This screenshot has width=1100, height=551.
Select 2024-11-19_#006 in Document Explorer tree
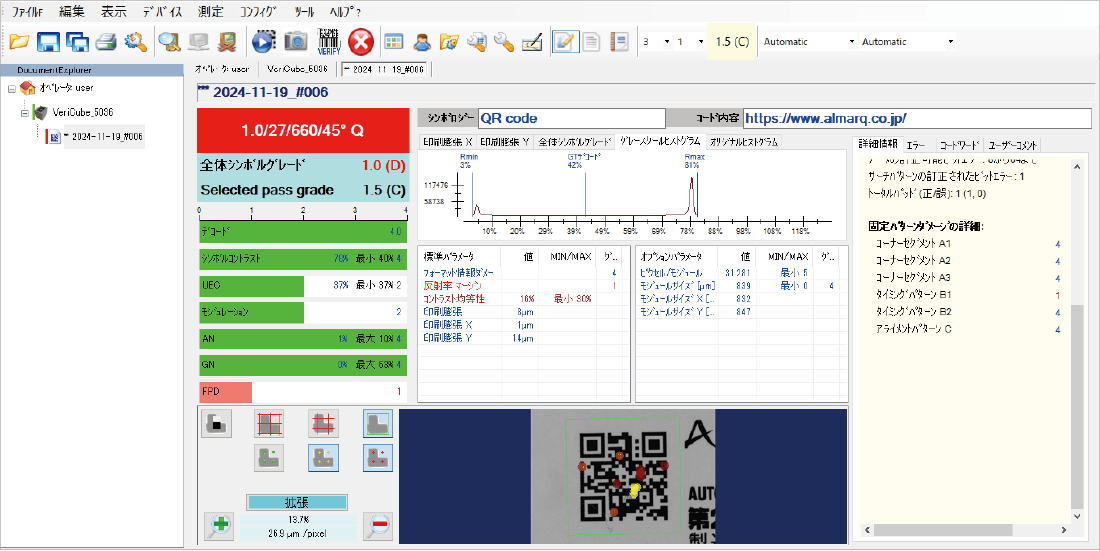click(103, 137)
